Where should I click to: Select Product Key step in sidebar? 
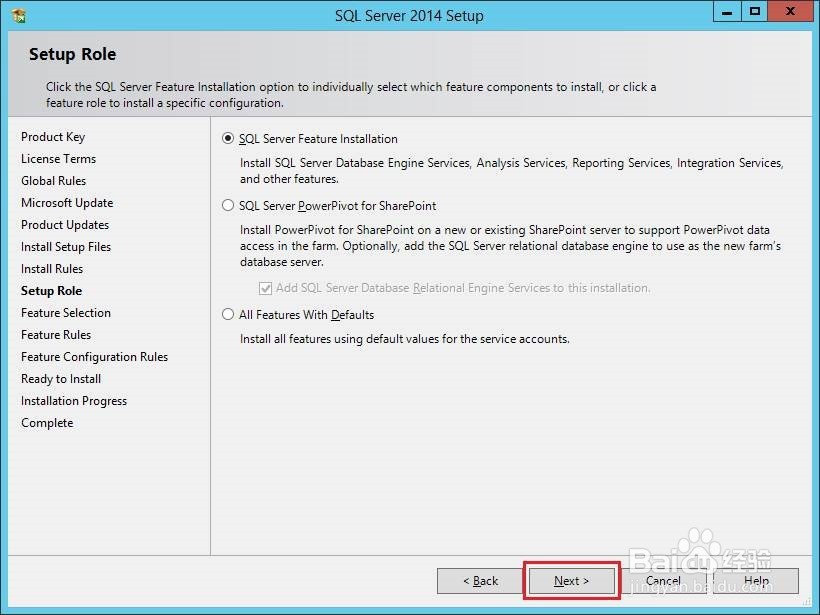[x=53, y=137]
